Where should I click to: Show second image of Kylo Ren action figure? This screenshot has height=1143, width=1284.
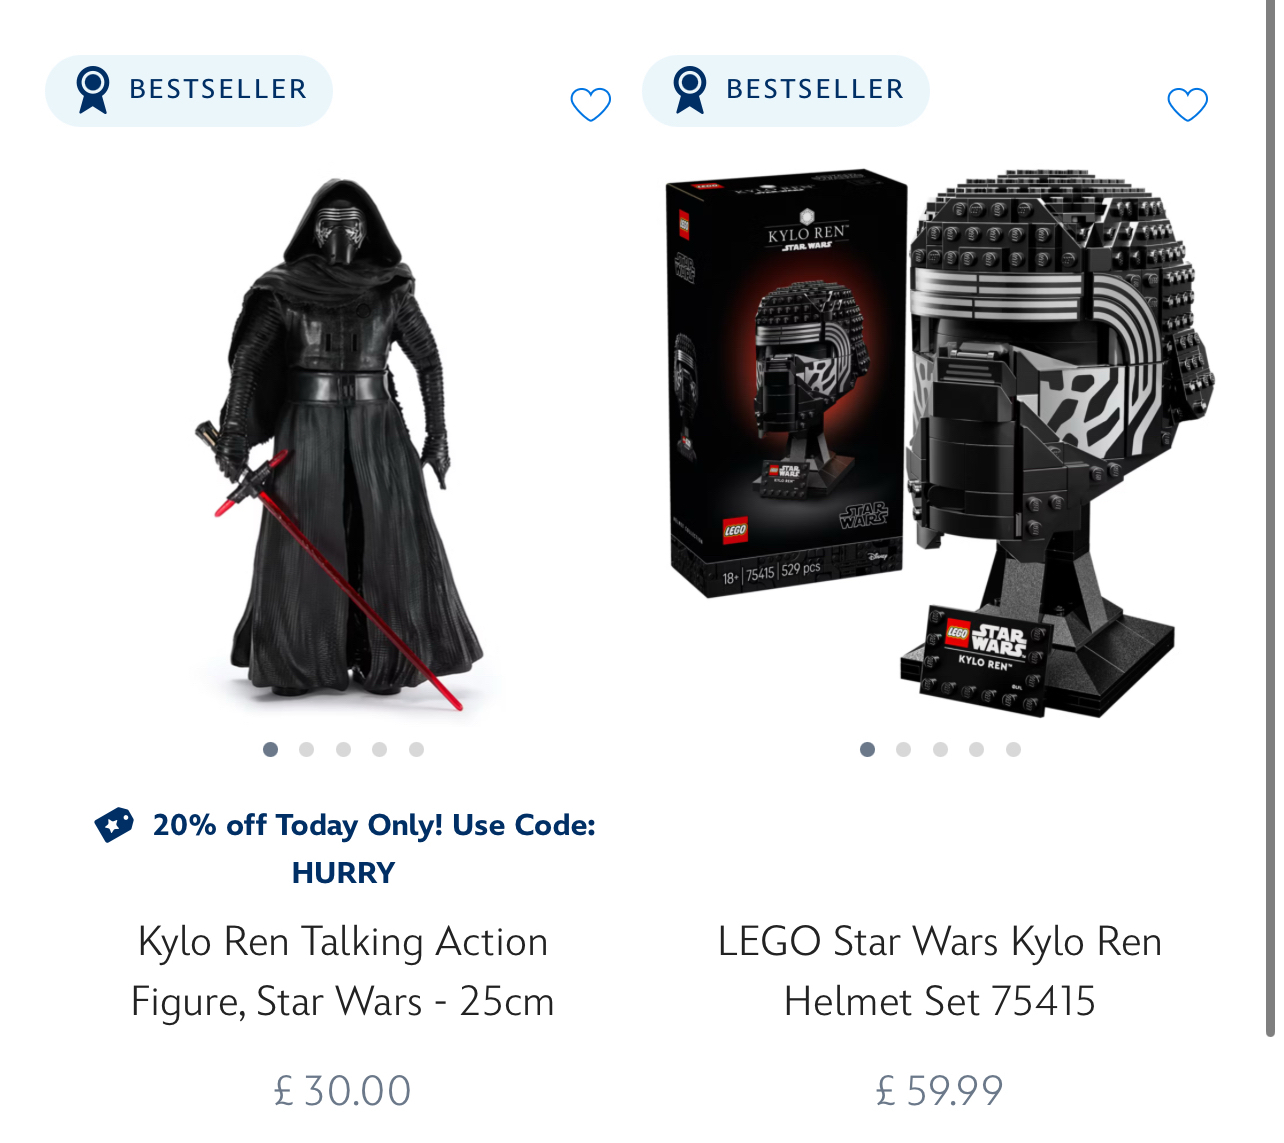coord(306,749)
